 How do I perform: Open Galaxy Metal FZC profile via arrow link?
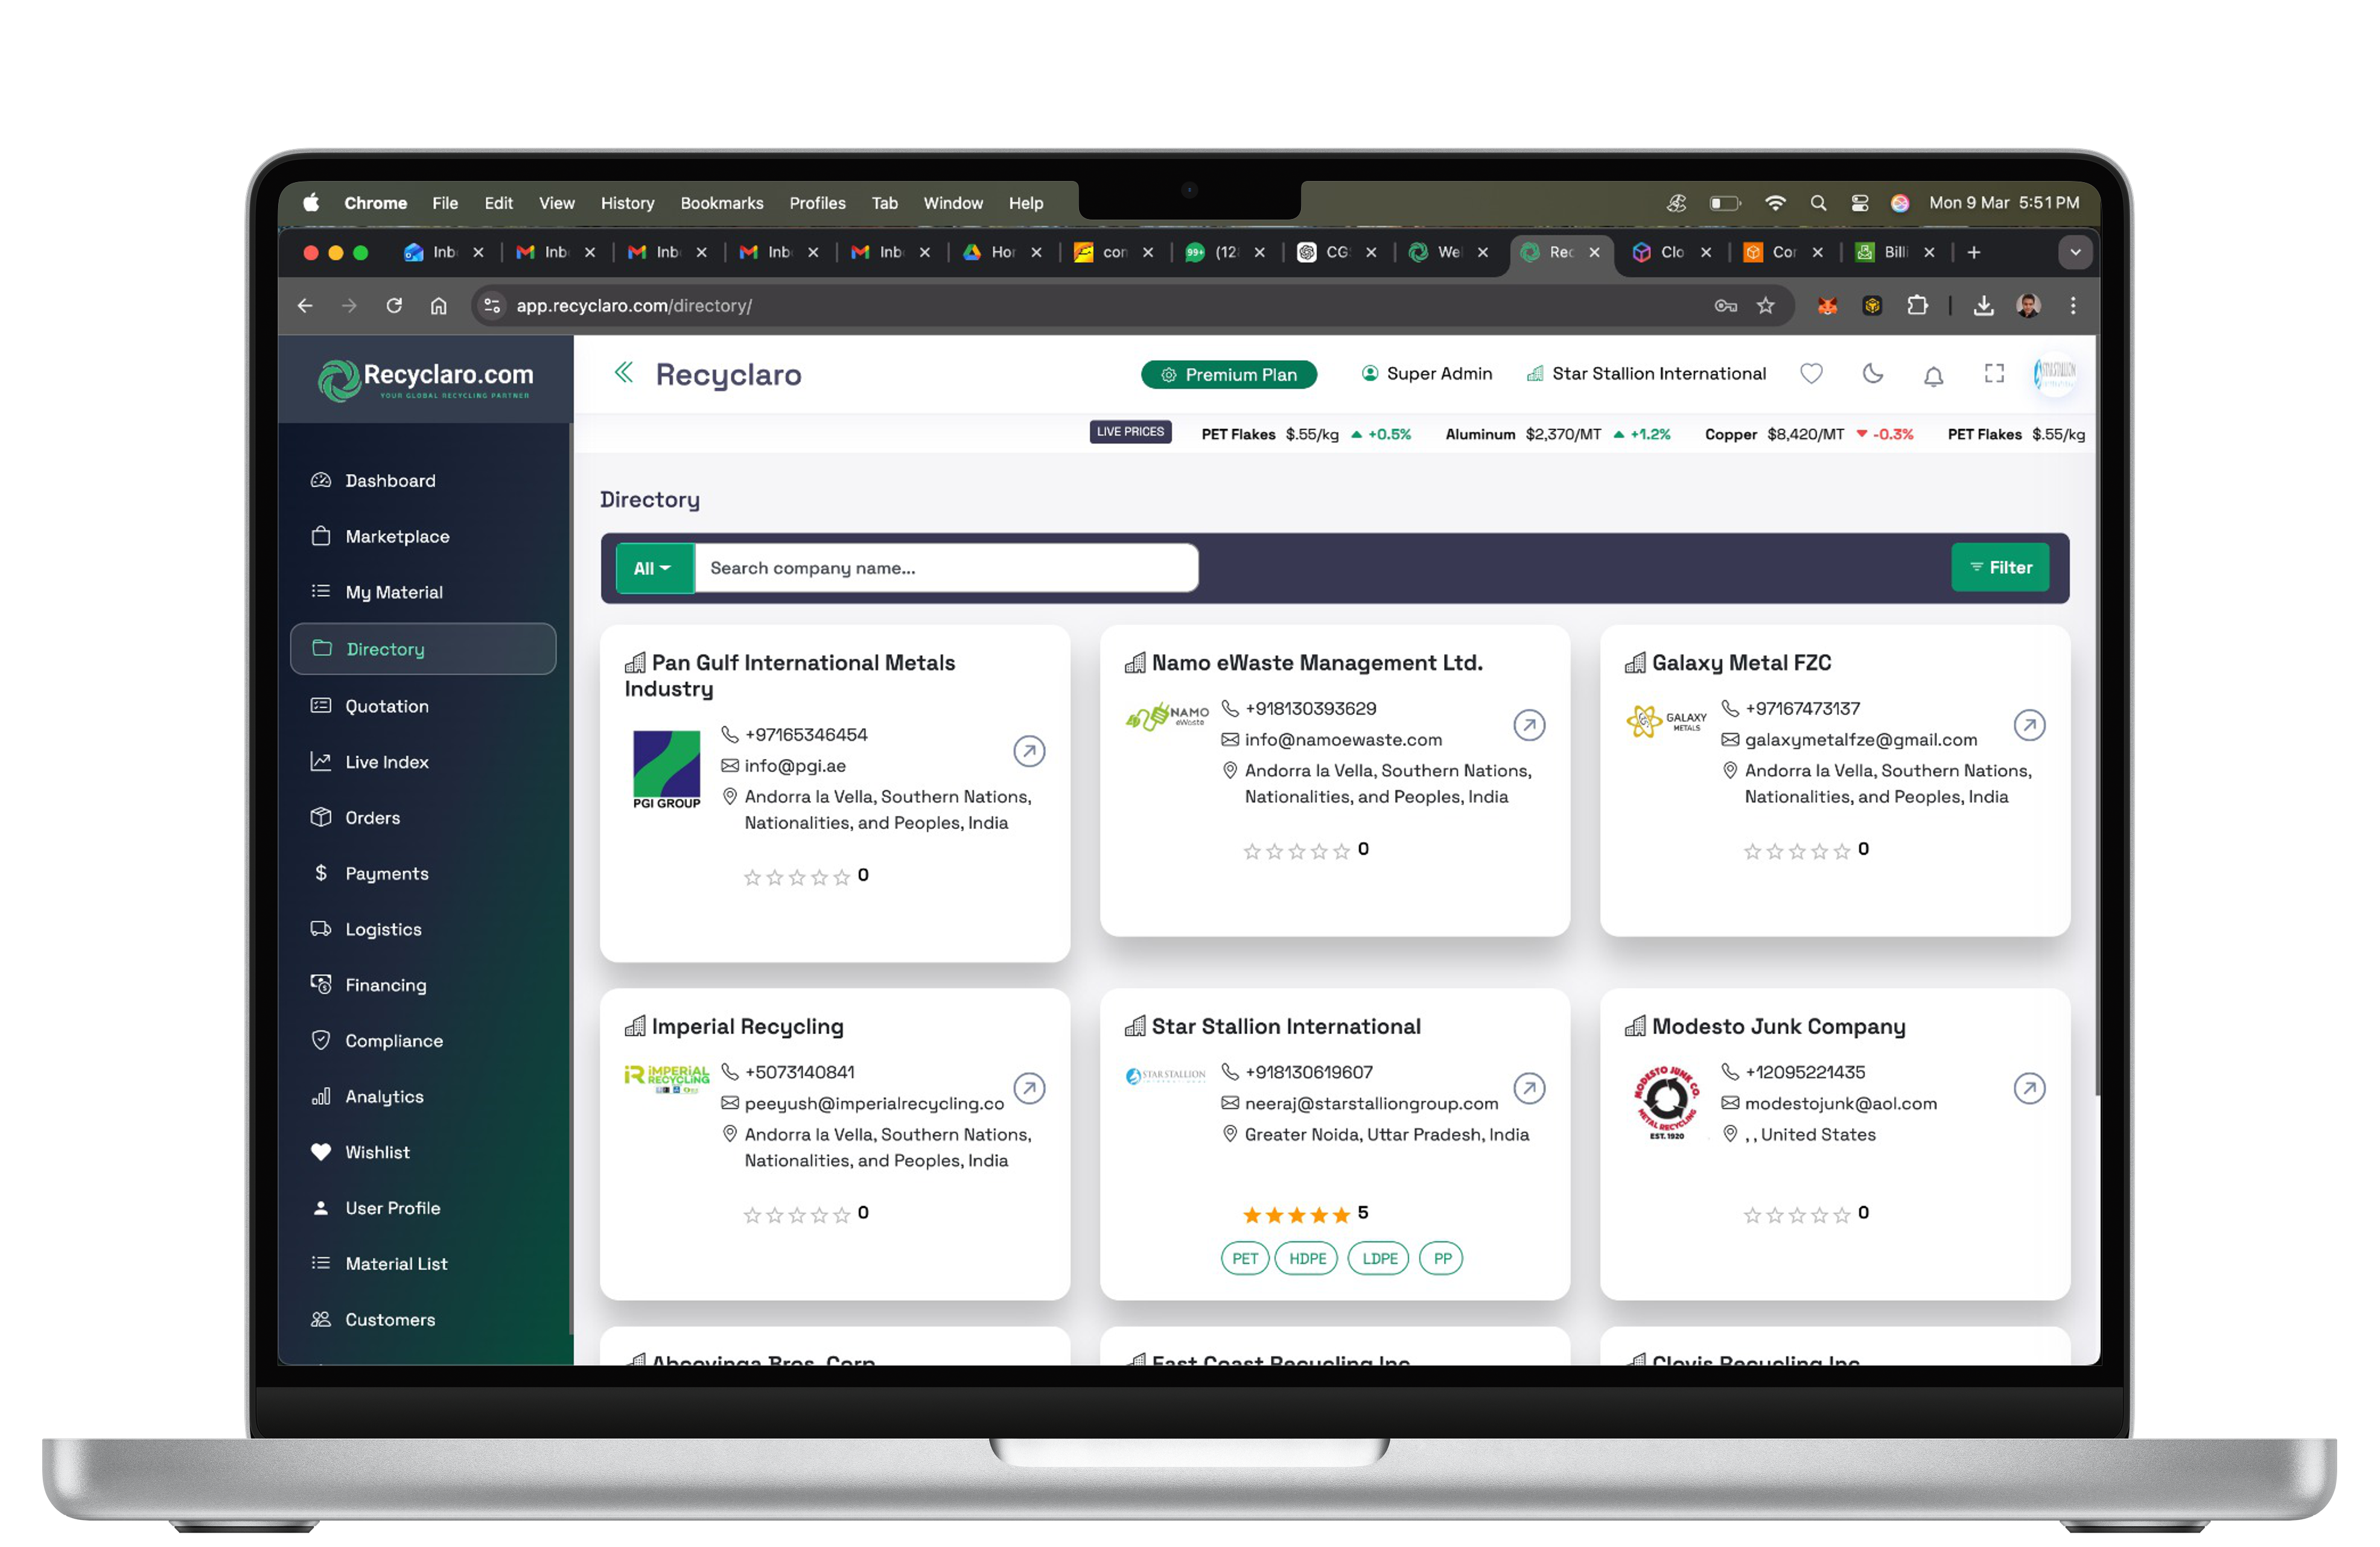click(2030, 726)
